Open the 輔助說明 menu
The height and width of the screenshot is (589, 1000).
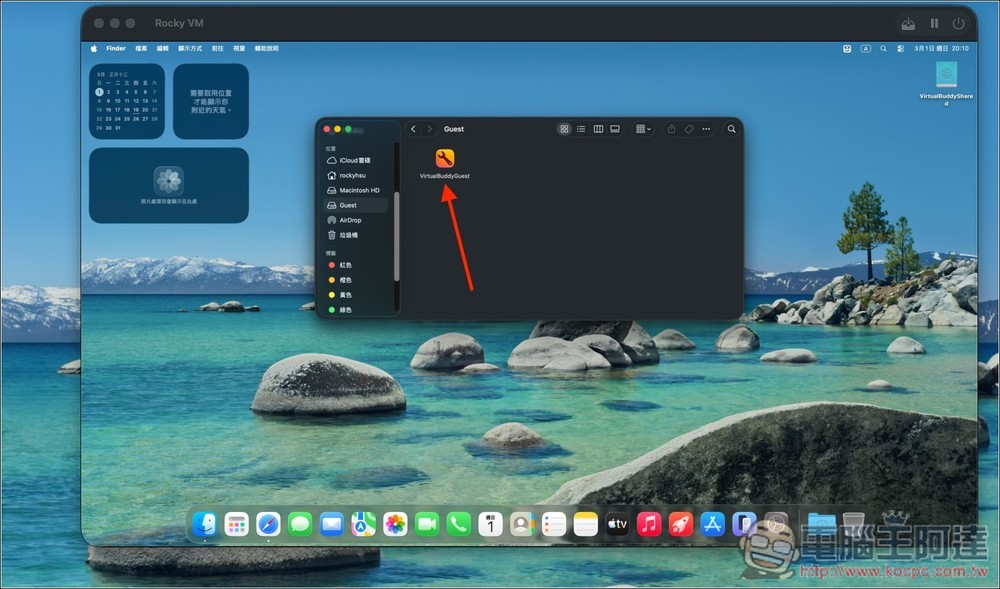pos(267,48)
